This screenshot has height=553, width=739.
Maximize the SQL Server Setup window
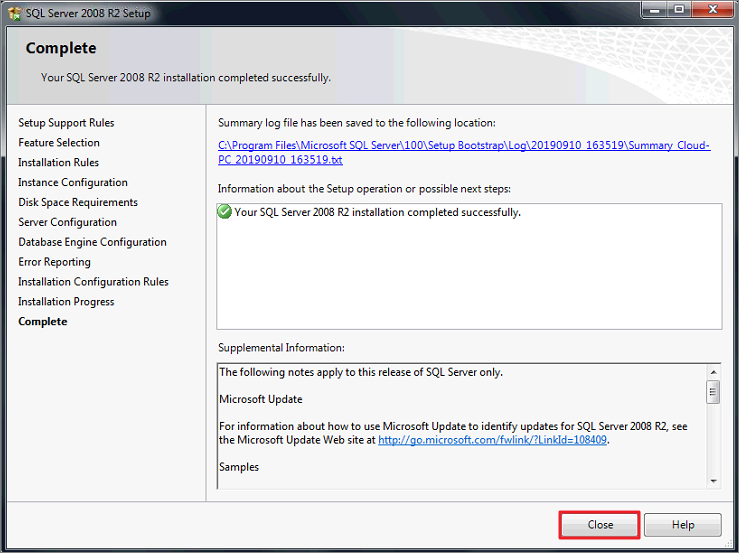pyautogui.click(x=679, y=9)
